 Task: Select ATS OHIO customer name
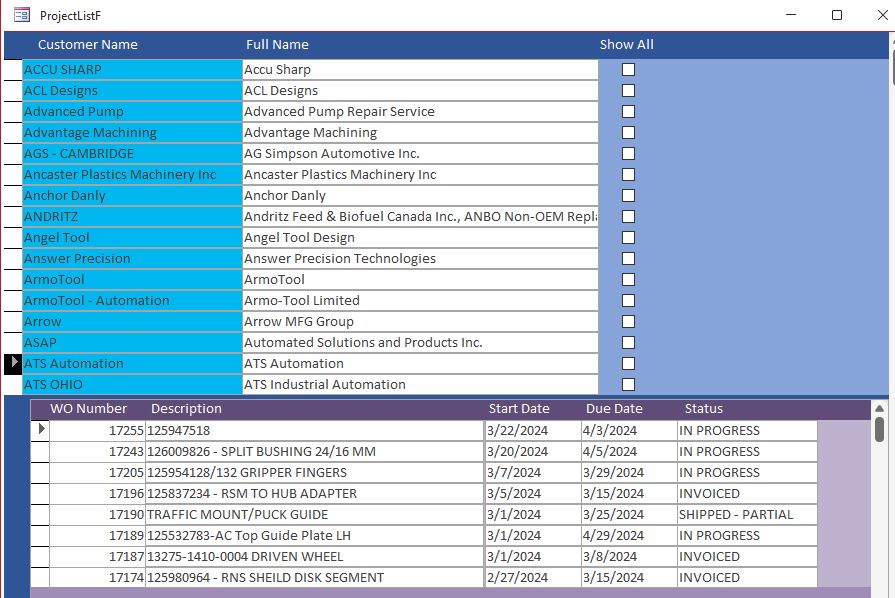(132, 385)
